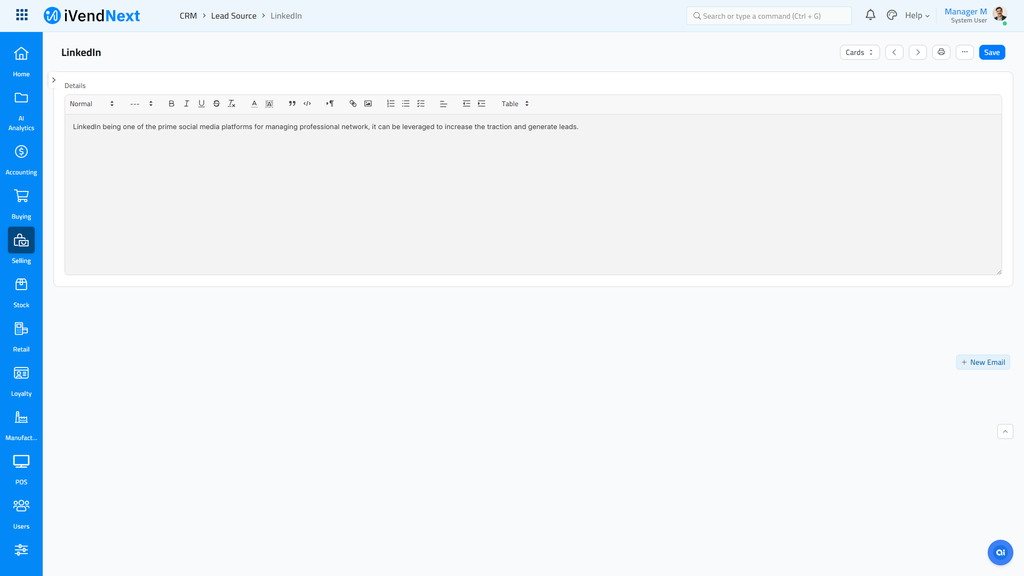The height and width of the screenshot is (576, 1024).
Task: Open the Stock module
Action: point(21,292)
